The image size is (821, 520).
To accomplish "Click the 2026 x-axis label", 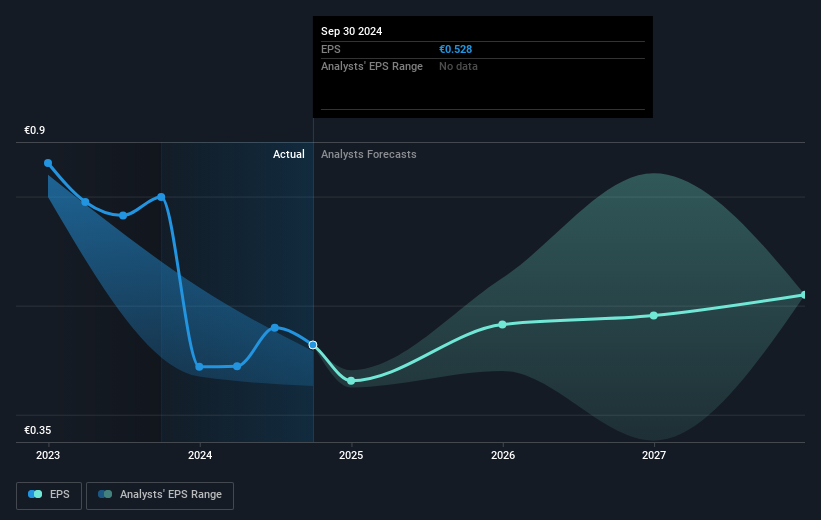I will pyautogui.click(x=503, y=456).
